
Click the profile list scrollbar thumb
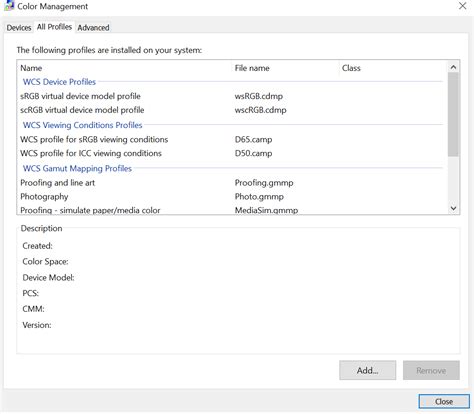453,114
